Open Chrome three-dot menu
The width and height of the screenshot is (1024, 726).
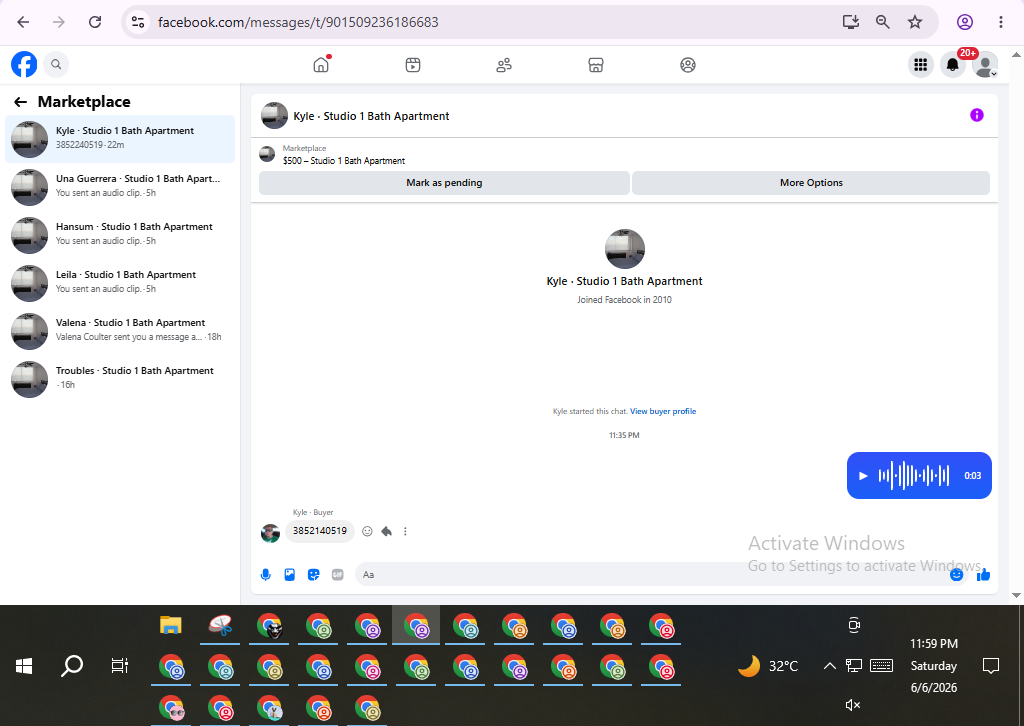pyautogui.click(x=1000, y=22)
